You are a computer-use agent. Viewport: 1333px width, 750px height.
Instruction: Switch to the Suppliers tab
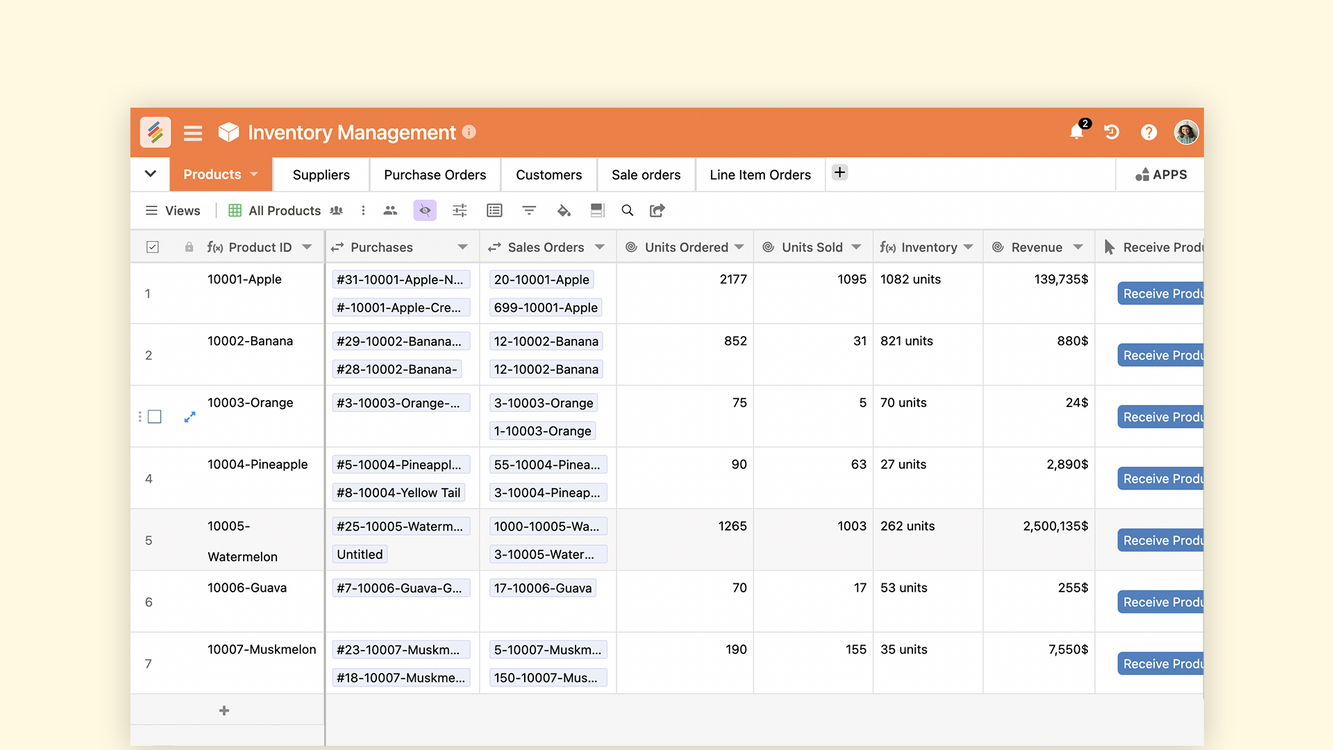(x=321, y=175)
